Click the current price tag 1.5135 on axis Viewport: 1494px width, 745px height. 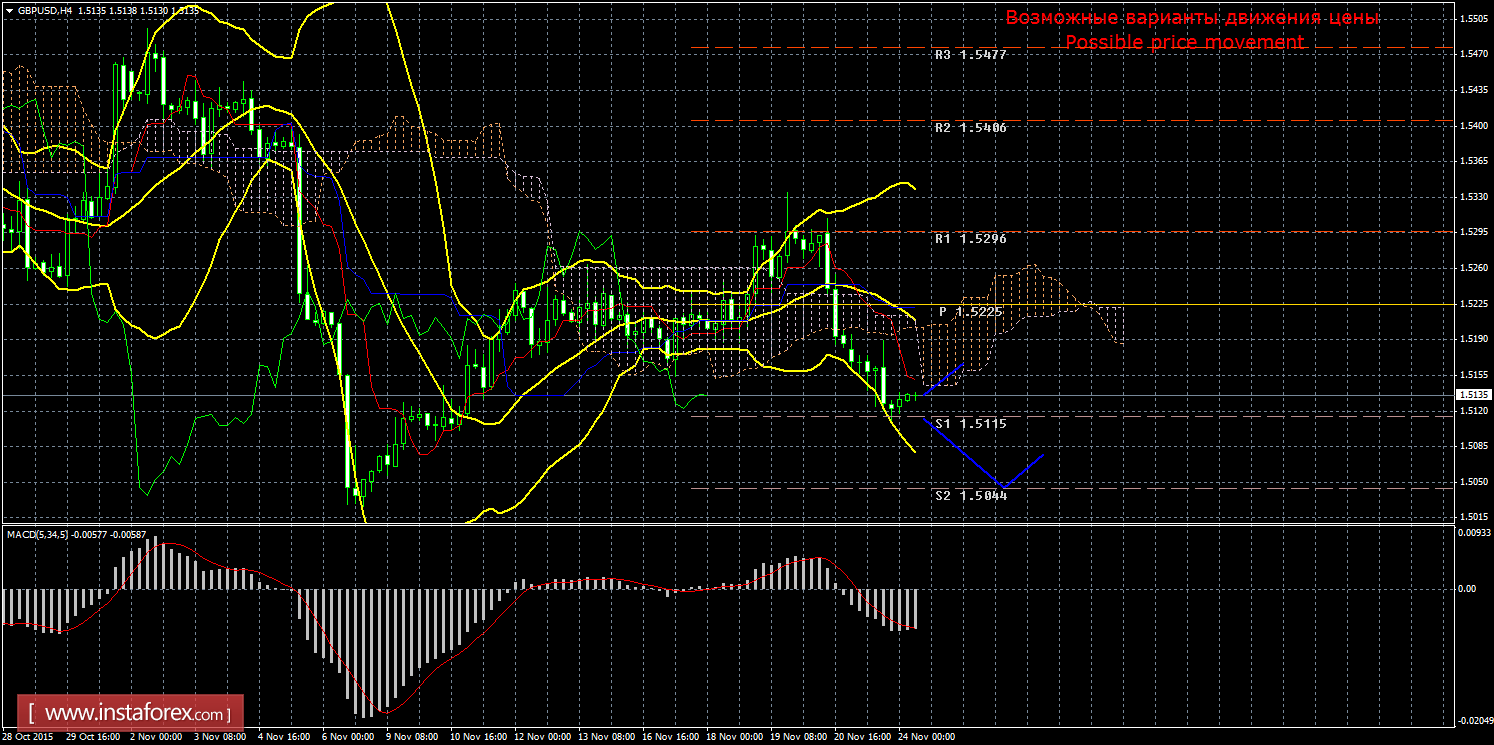tap(1471, 395)
